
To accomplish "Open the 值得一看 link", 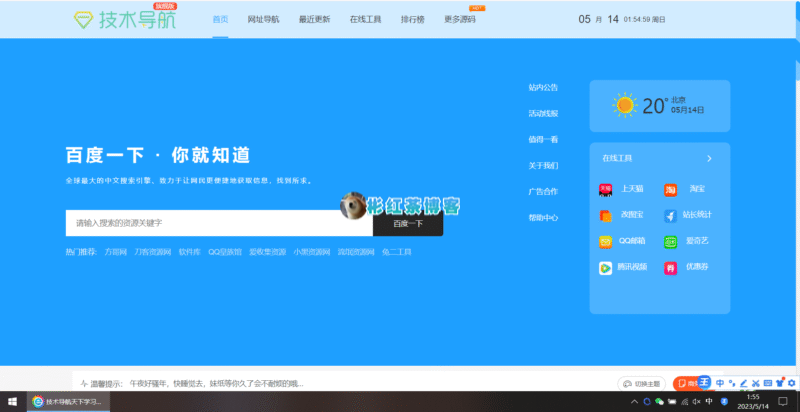I will [543, 140].
